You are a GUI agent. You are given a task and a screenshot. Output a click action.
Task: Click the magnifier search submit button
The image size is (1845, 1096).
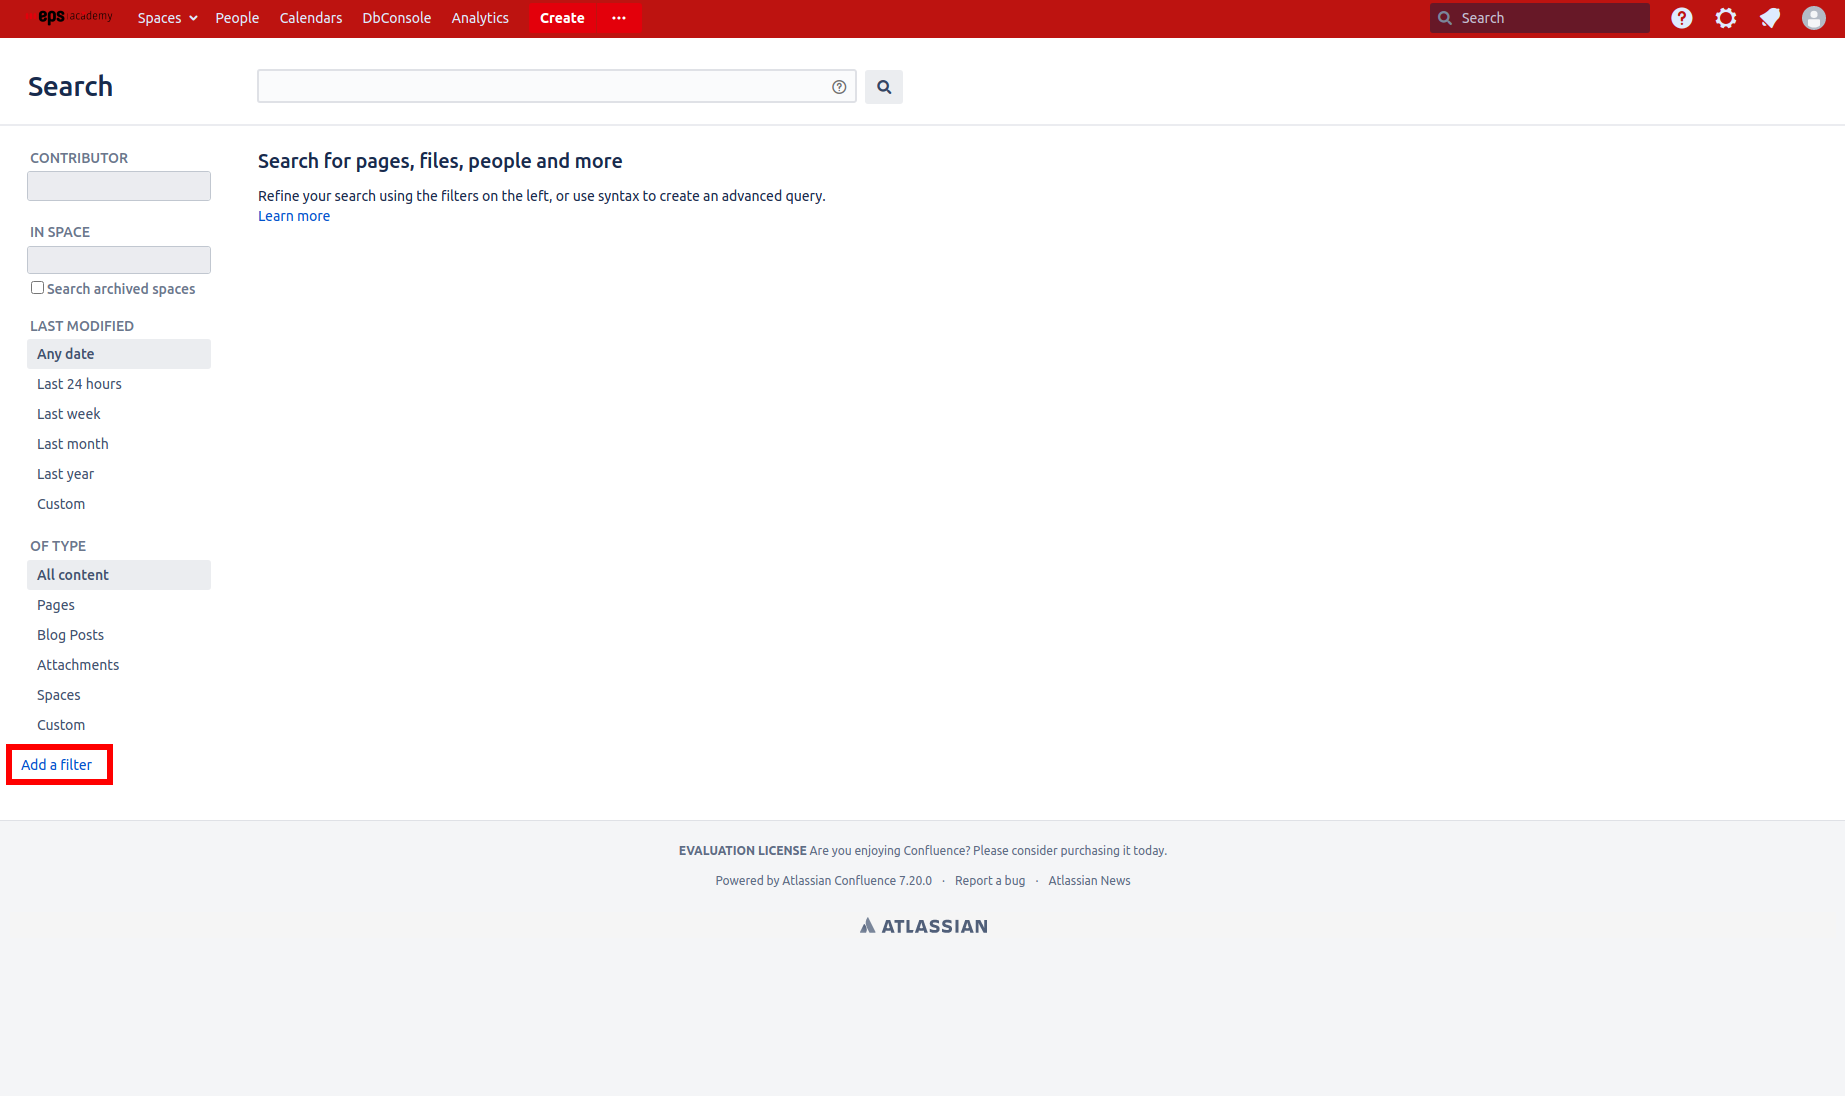(x=884, y=87)
